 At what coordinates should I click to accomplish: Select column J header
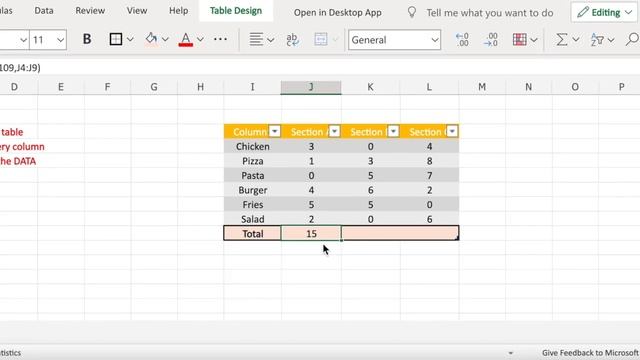pyautogui.click(x=311, y=87)
